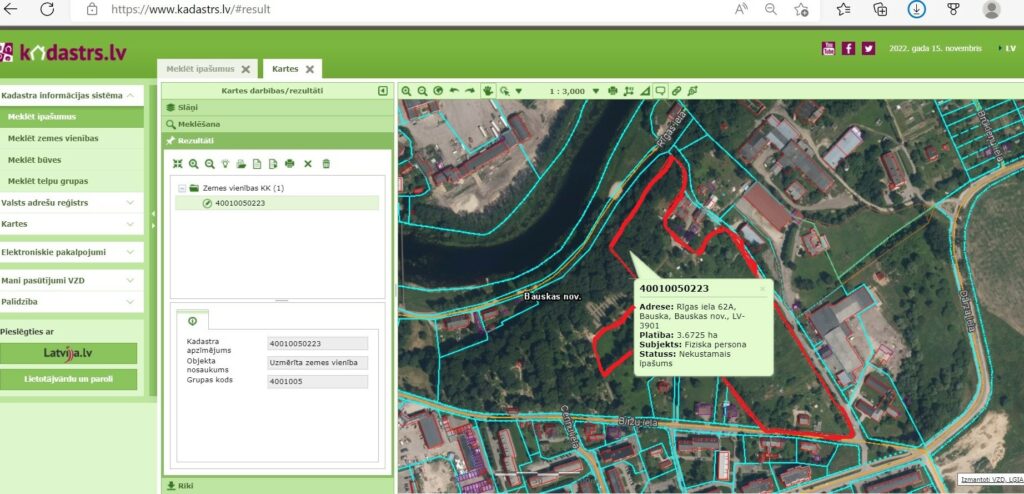Collapse the Zemes vienības KK tree node
The height and width of the screenshot is (494, 1024).
click(x=181, y=188)
